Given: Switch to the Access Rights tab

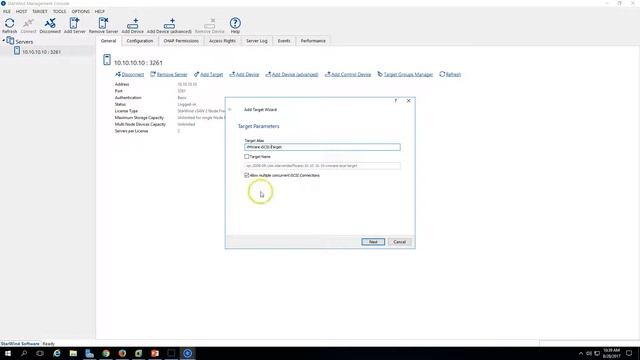Looking at the screenshot, I should tap(222, 41).
